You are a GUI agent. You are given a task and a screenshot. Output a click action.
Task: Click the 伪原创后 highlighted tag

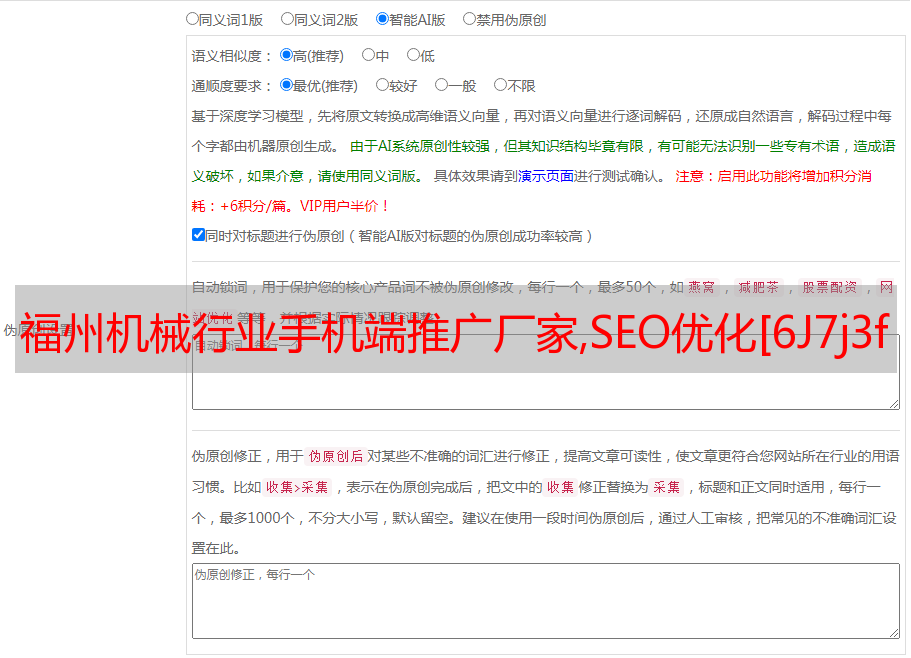[x=336, y=456]
